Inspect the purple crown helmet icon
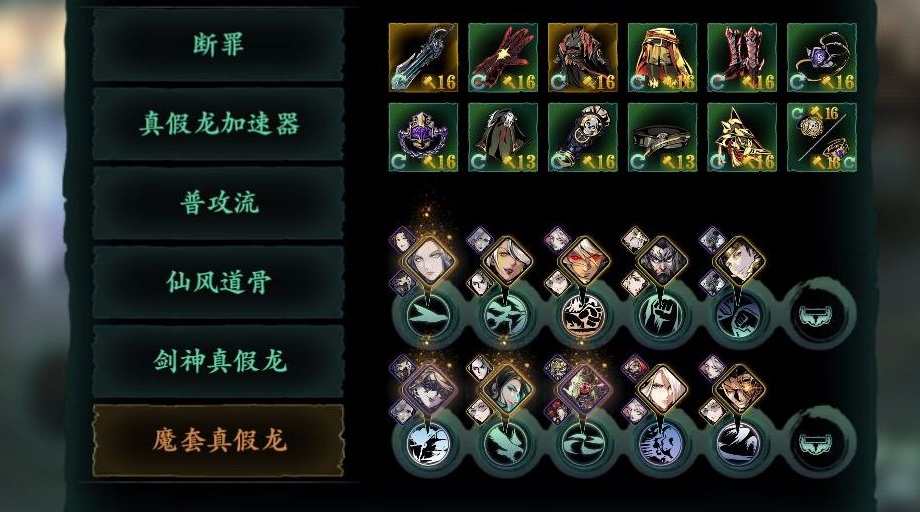Screen dimensions: 920x512 click(423, 137)
